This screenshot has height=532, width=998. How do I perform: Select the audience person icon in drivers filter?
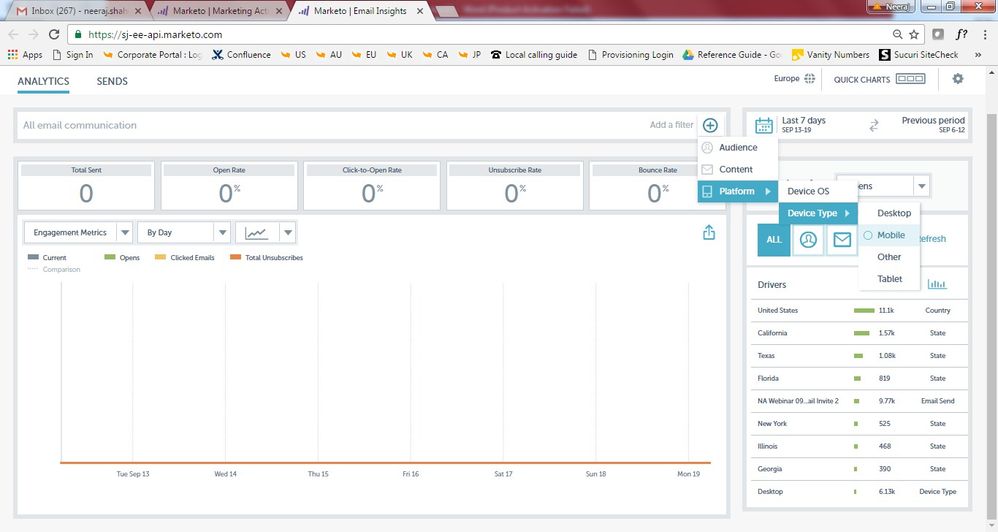pyautogui.click(x=807, y=240)
